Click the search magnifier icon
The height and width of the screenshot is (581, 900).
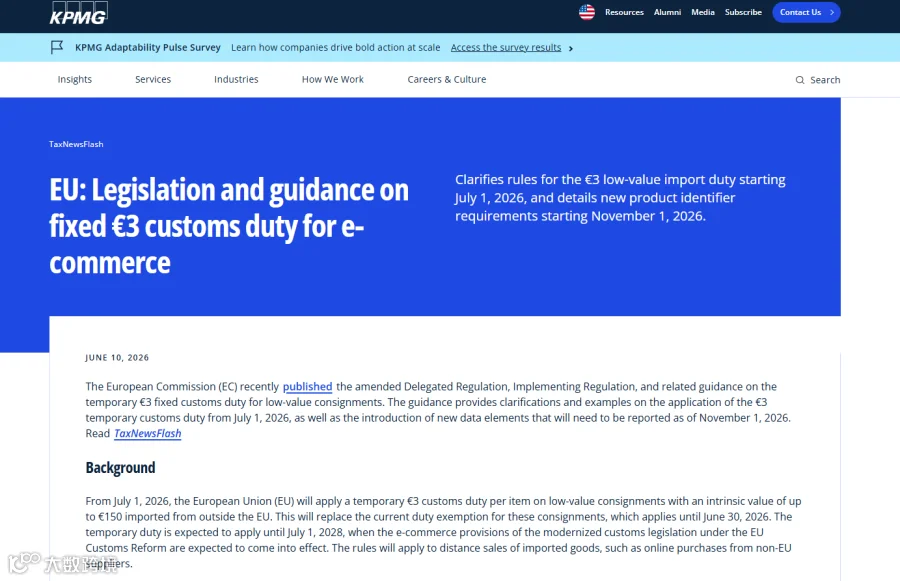coord(800,80)
